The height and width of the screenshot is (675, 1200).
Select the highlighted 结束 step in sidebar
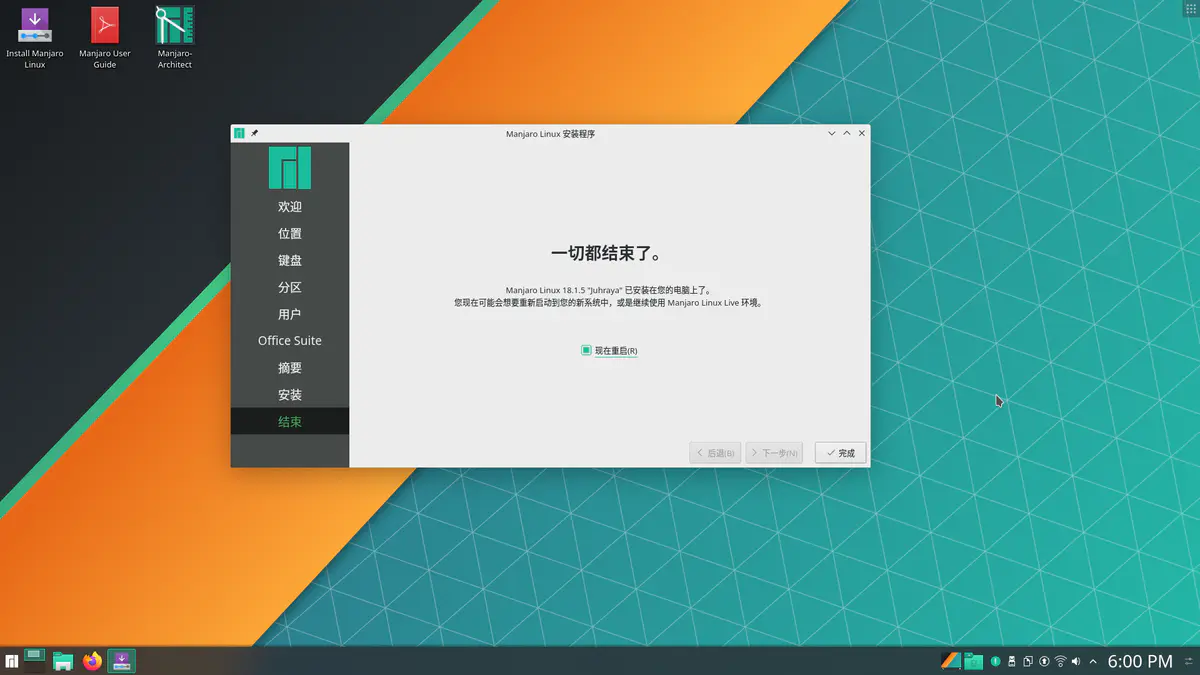tap(290, 421)
